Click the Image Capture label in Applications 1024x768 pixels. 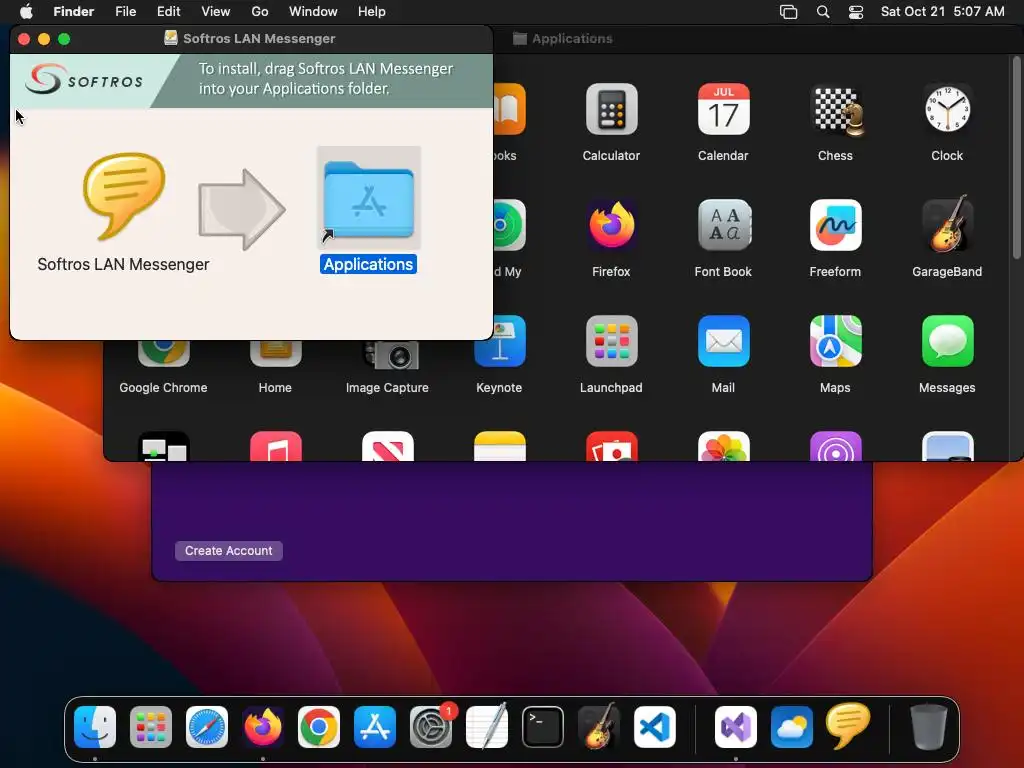click(x=387, y=387)
